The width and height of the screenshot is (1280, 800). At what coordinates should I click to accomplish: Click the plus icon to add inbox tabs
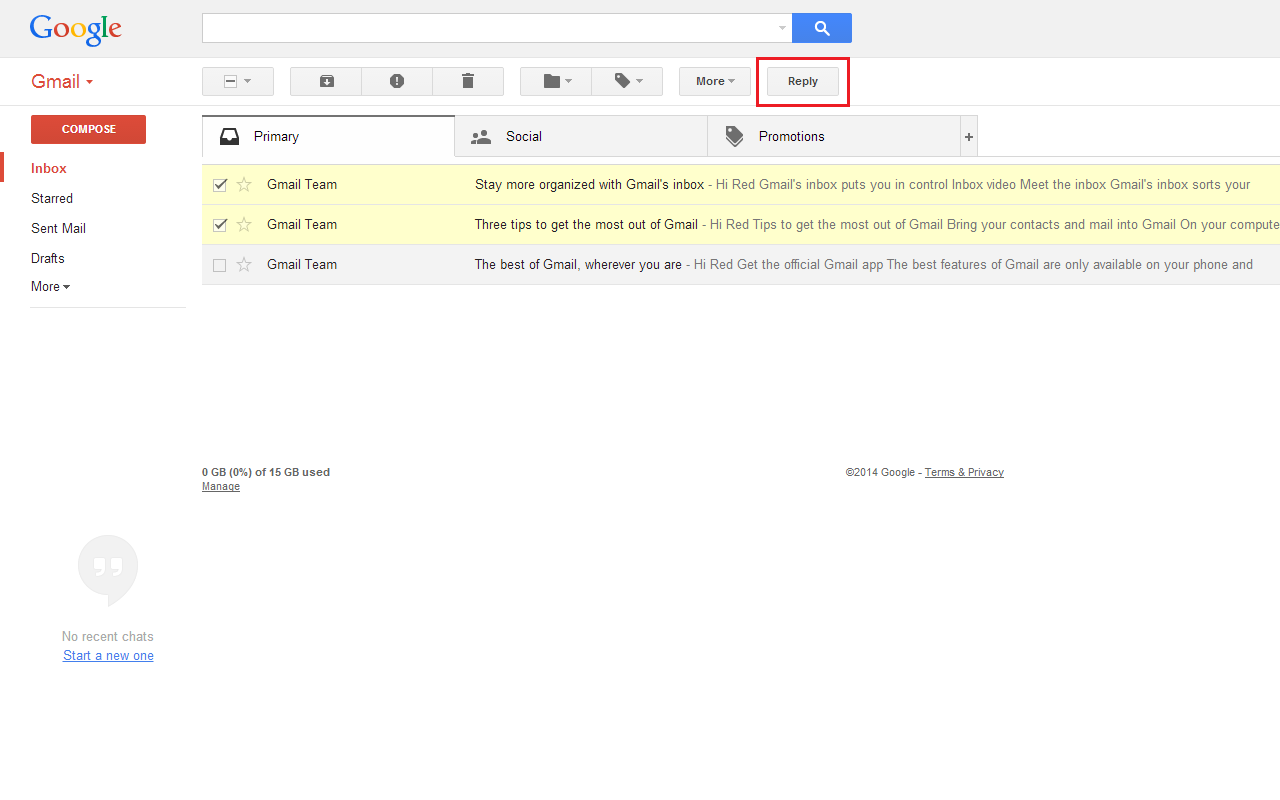click(x=968, y=136)
